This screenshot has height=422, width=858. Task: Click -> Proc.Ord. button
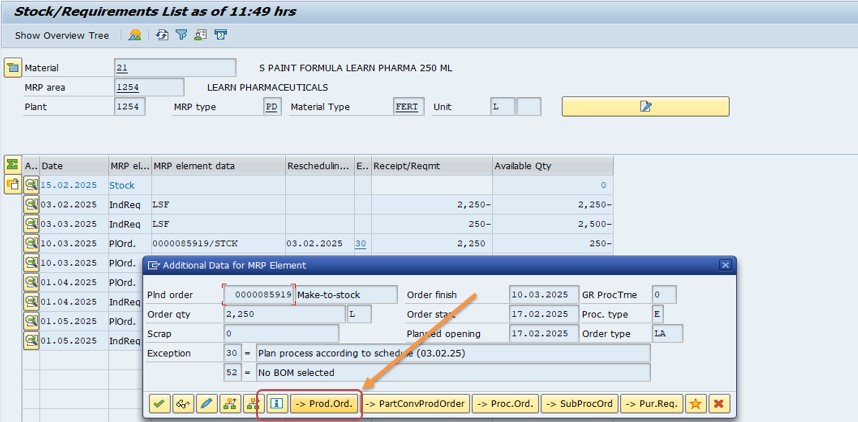(x=505, y=404)
